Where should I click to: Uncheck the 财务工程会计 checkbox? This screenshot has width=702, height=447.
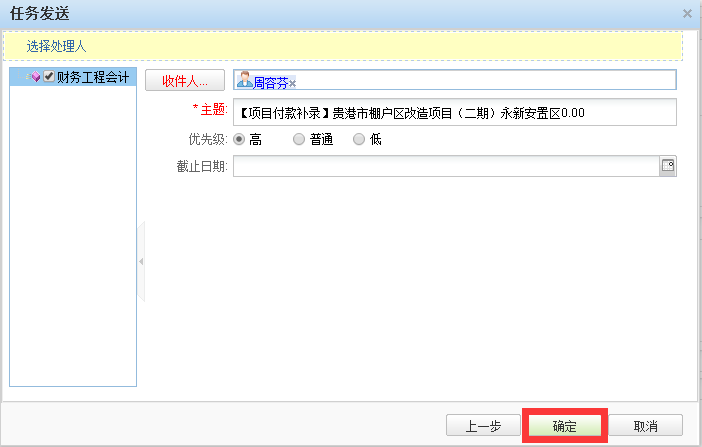tap(49, 77)
